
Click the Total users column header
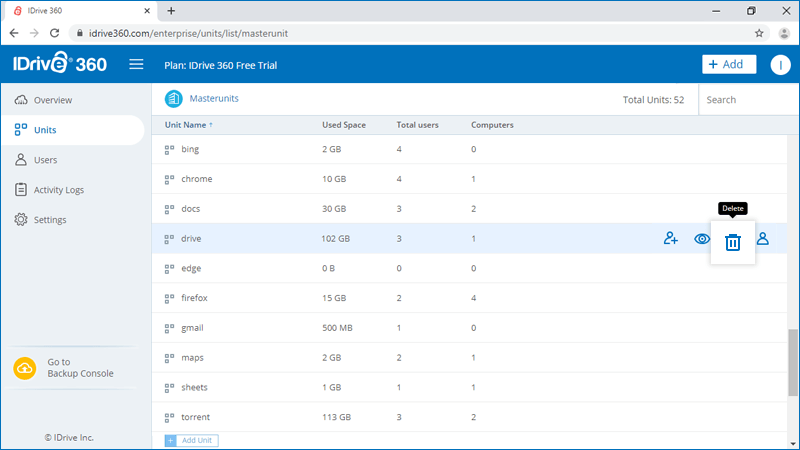coord(417,125)
